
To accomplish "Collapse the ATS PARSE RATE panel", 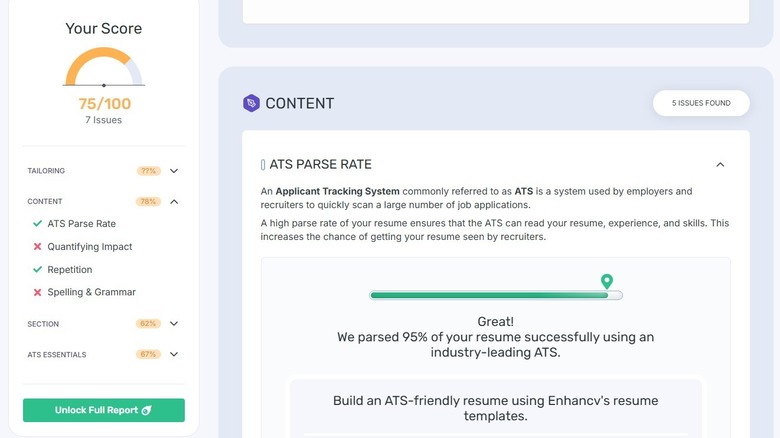I will [x=720, y=165].
